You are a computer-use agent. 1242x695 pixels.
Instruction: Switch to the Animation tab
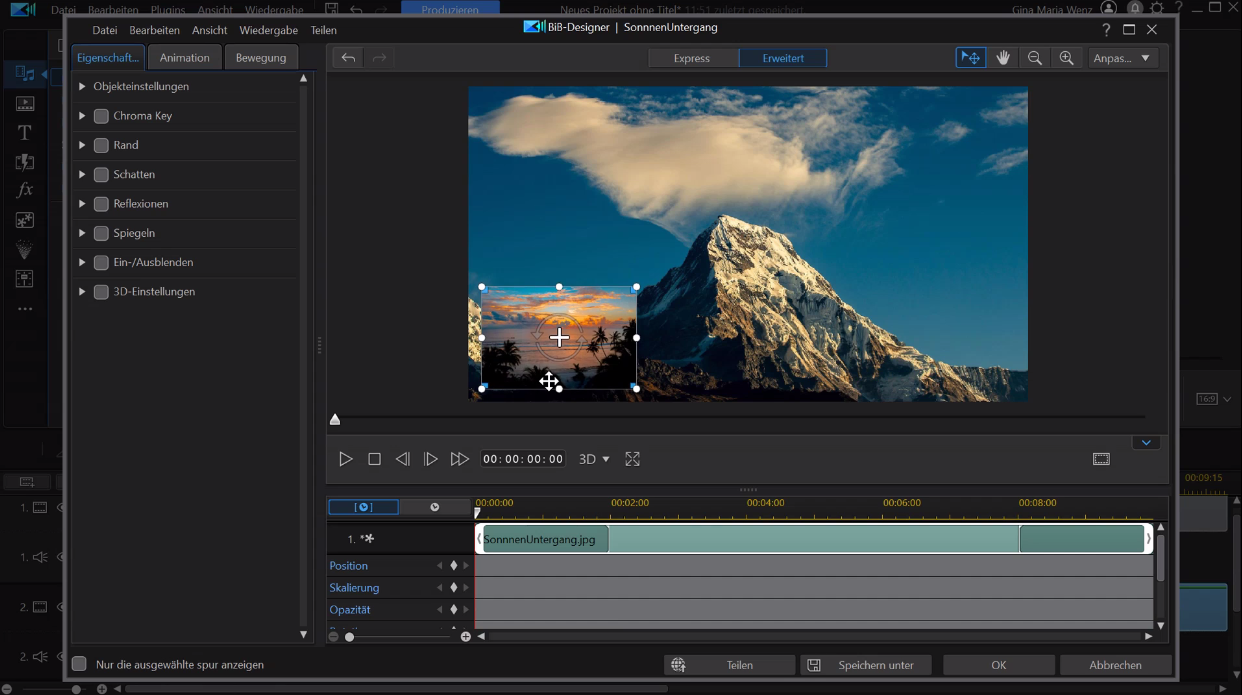pyautogui.click(x=185, y=58)
